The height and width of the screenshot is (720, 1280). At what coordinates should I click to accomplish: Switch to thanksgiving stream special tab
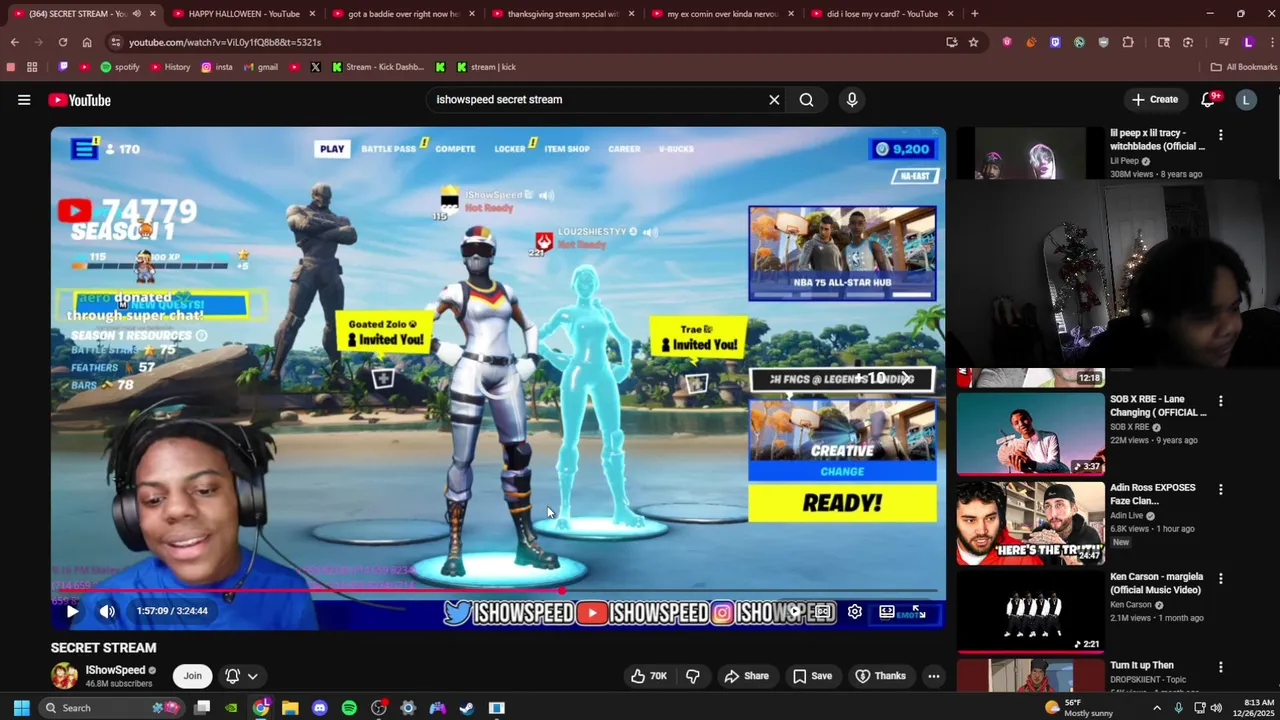(562, 14)
